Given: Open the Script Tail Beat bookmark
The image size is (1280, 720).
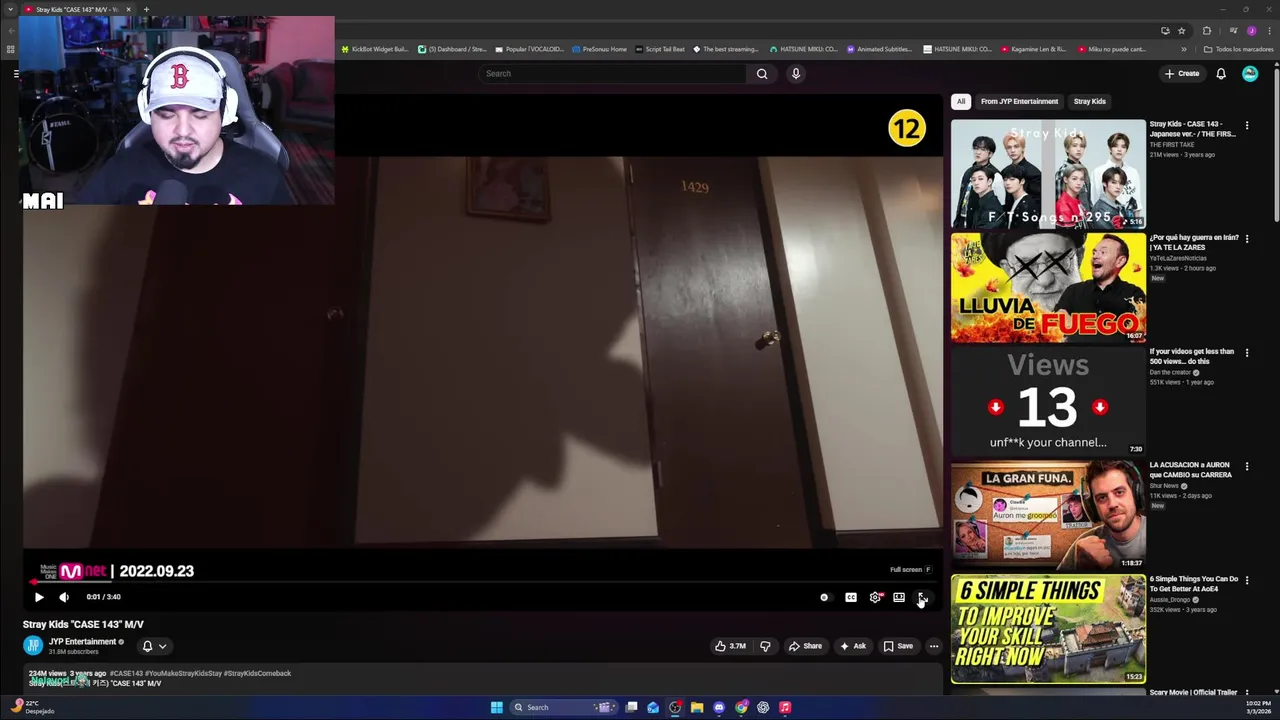Looking at the screenshot, I should (660, 49).
